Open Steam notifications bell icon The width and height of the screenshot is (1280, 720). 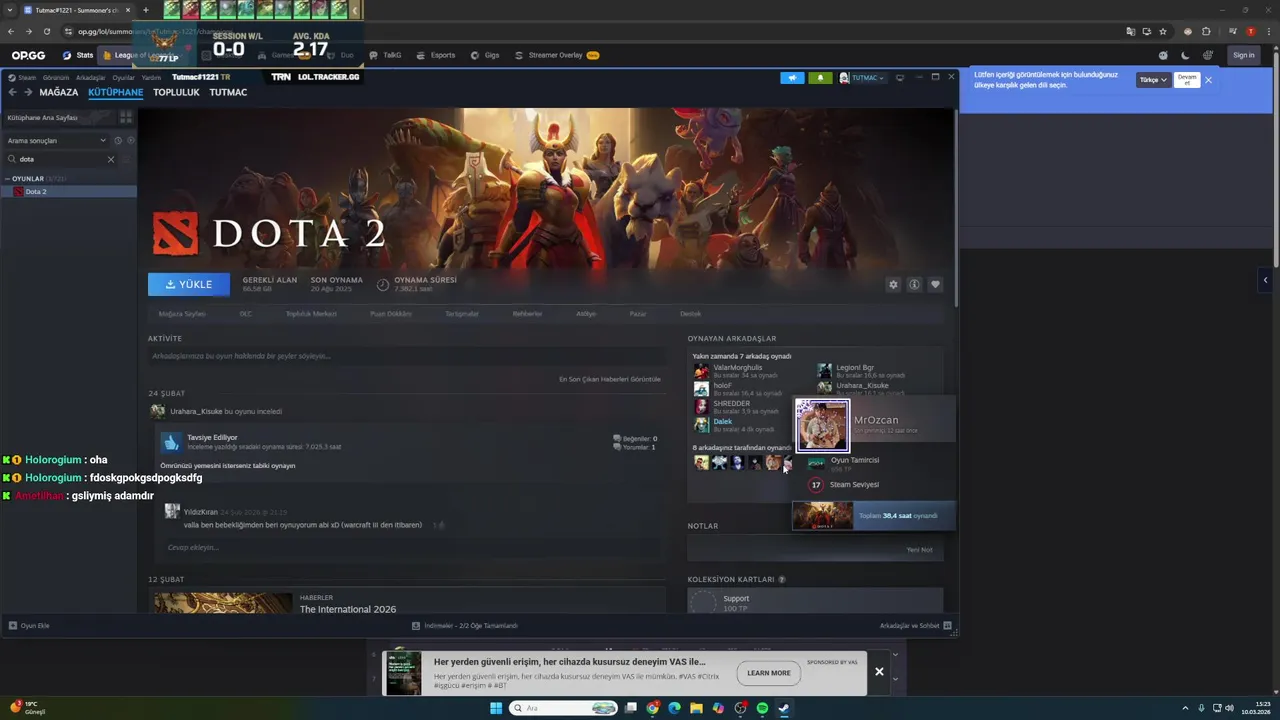click(820, 77)
